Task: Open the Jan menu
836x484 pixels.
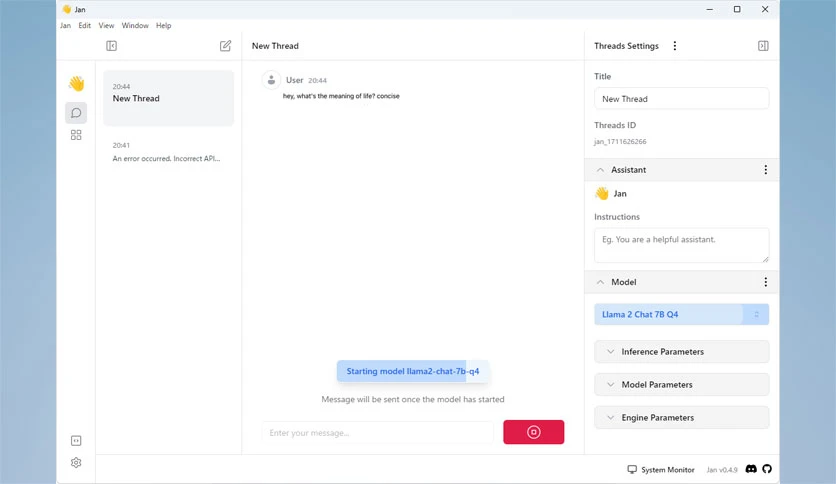Action: pos(66,26)
